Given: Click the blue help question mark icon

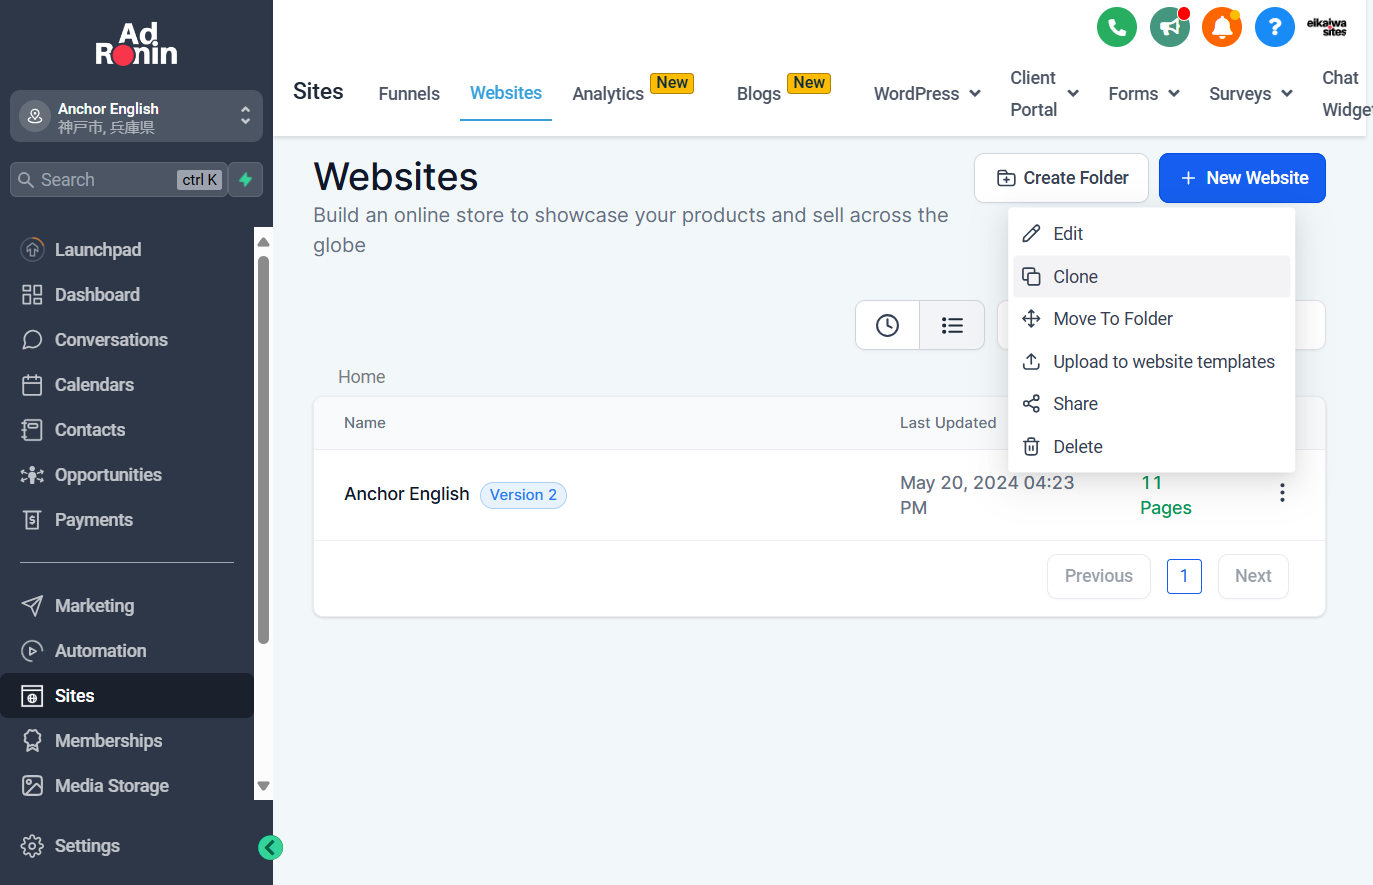Looking at the screenshot, I should [1275, 27].
